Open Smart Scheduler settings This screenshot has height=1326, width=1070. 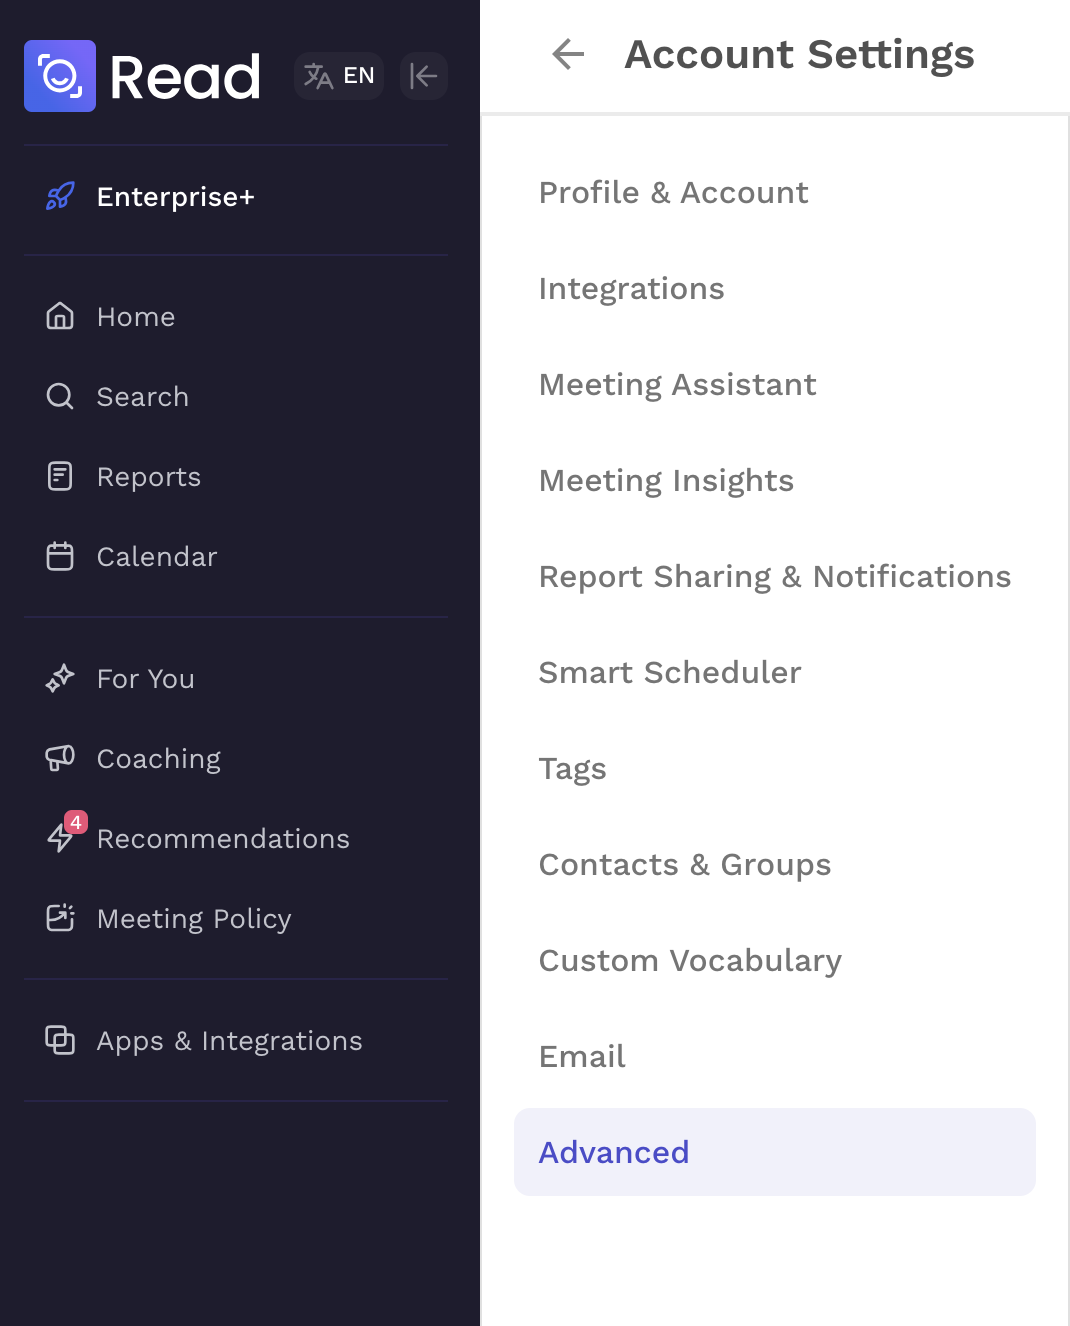tap(669, 673)
